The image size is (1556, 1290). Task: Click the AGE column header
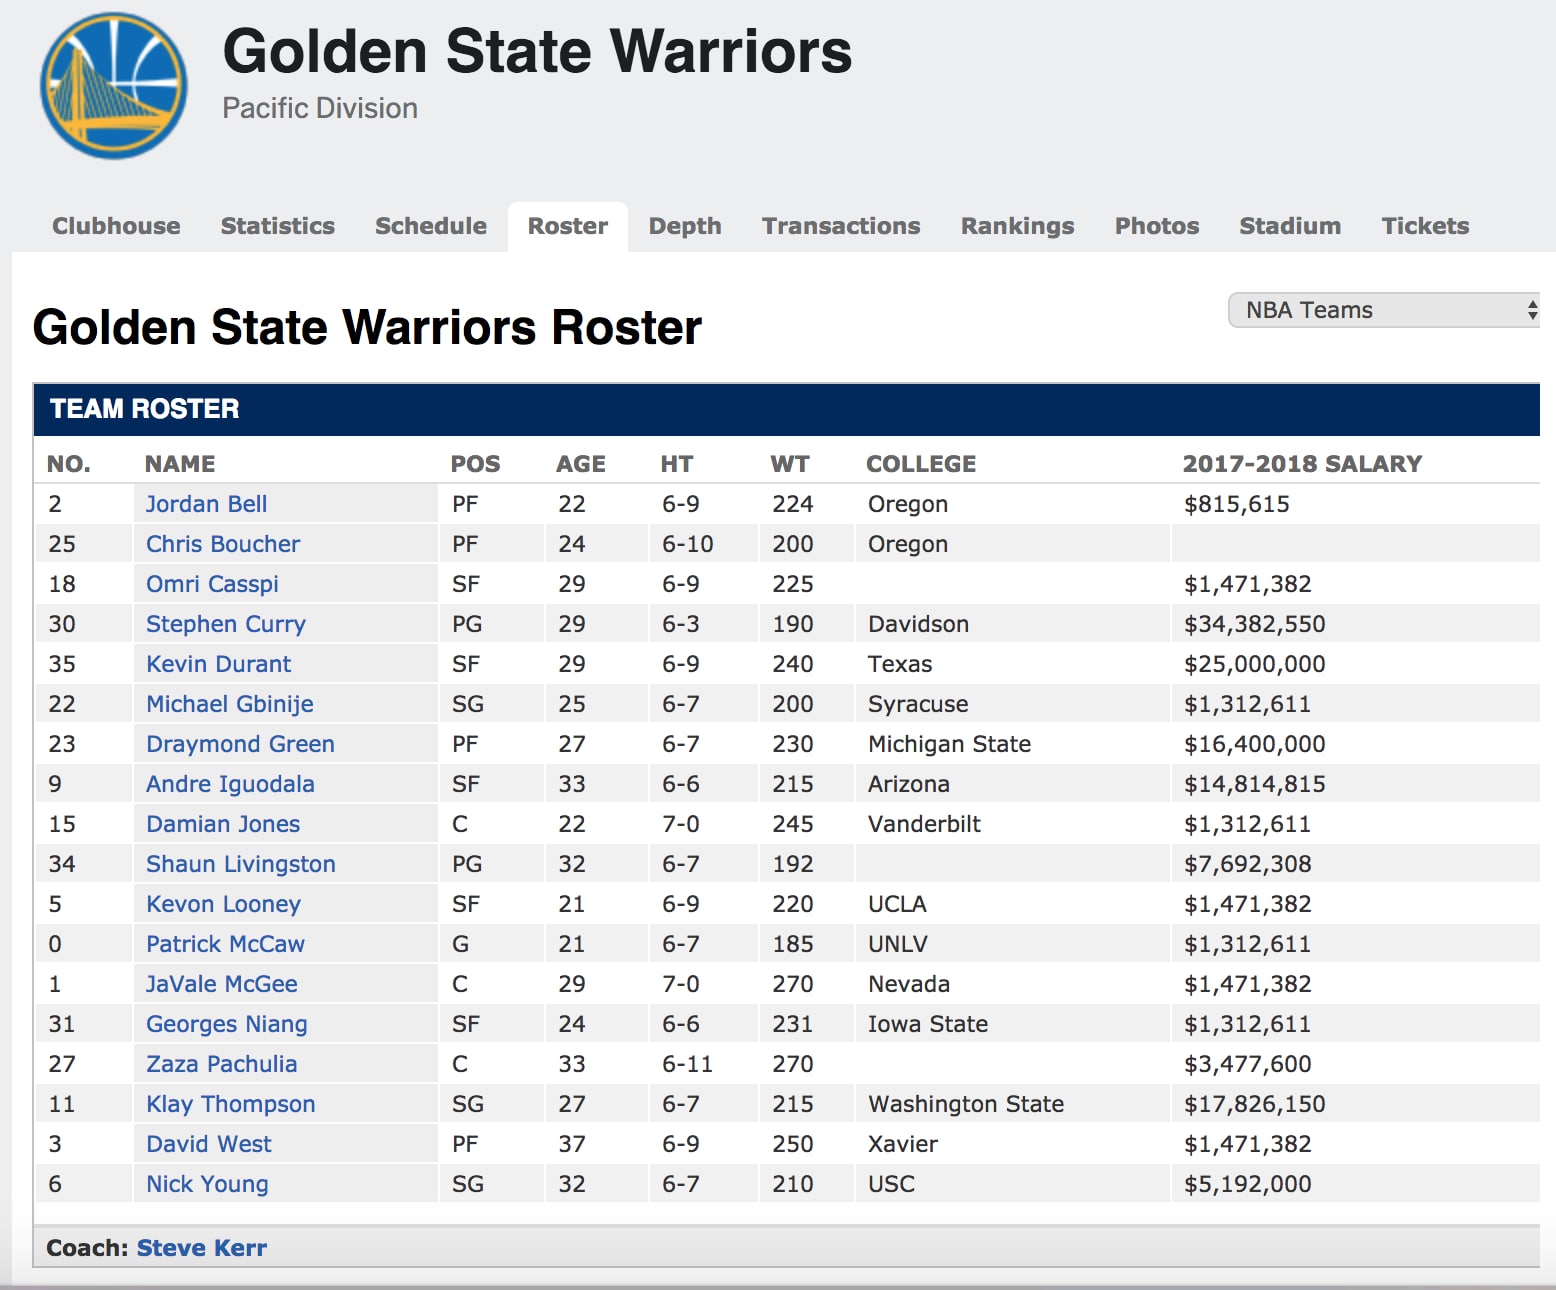point(581,464)
